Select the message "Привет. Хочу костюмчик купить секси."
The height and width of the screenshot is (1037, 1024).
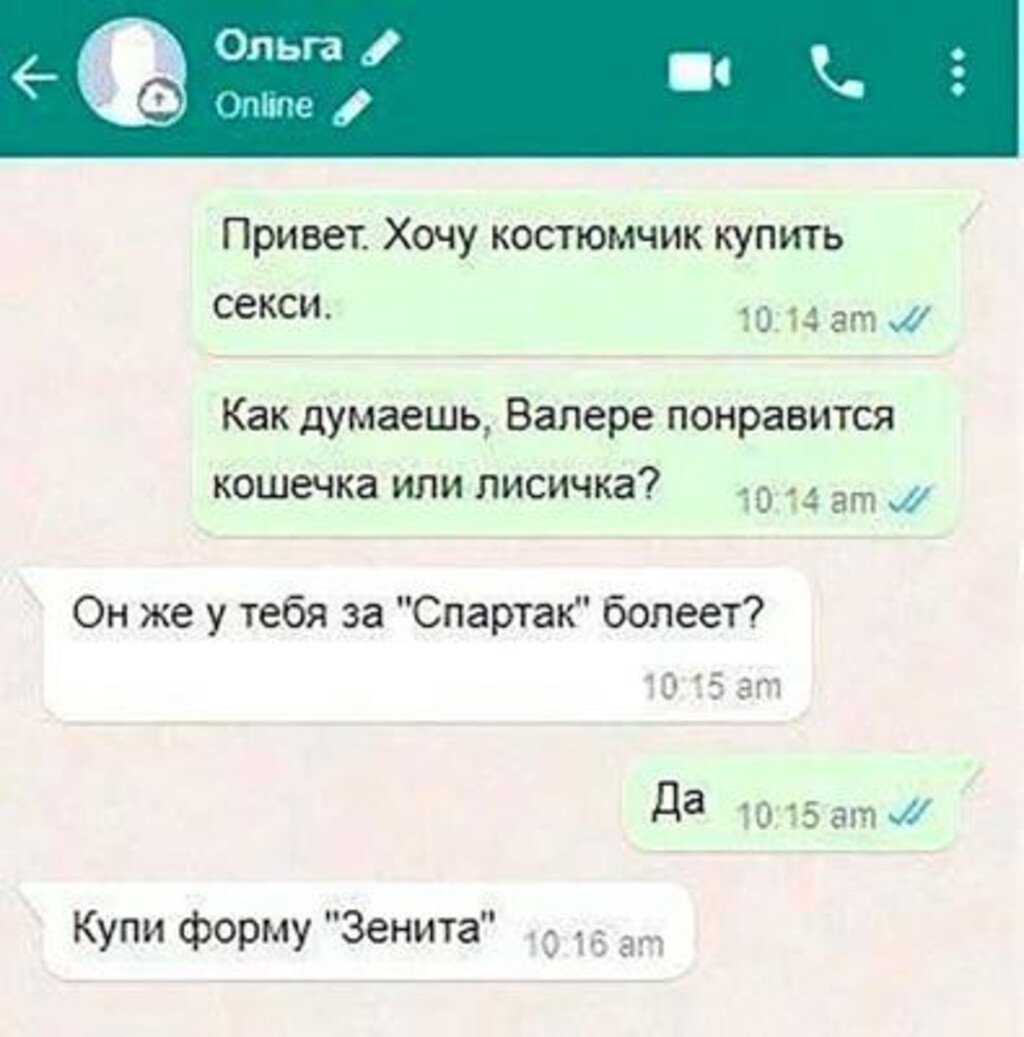576,272
